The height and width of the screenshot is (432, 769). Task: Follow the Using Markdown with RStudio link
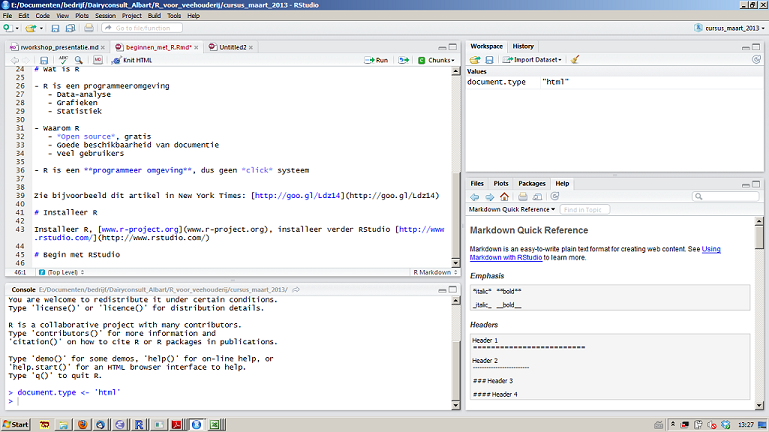click(x=595, y=253)
